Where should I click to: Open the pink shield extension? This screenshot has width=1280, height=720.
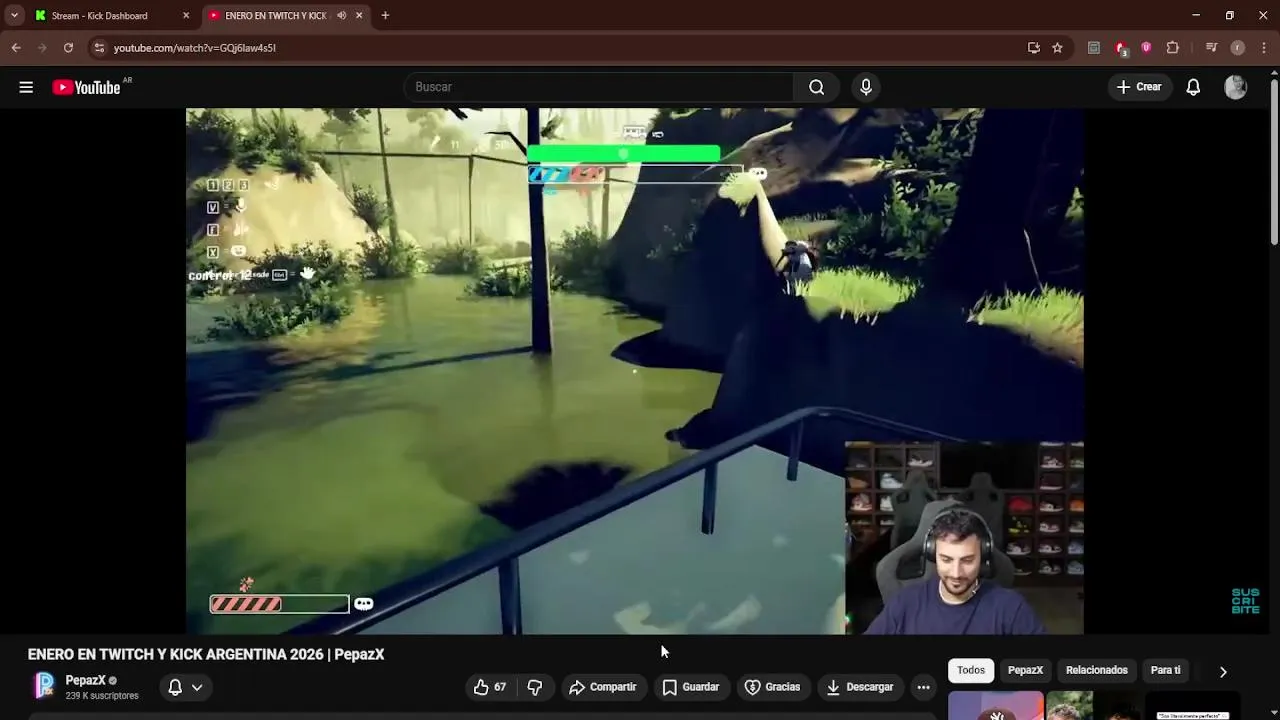1146,47
